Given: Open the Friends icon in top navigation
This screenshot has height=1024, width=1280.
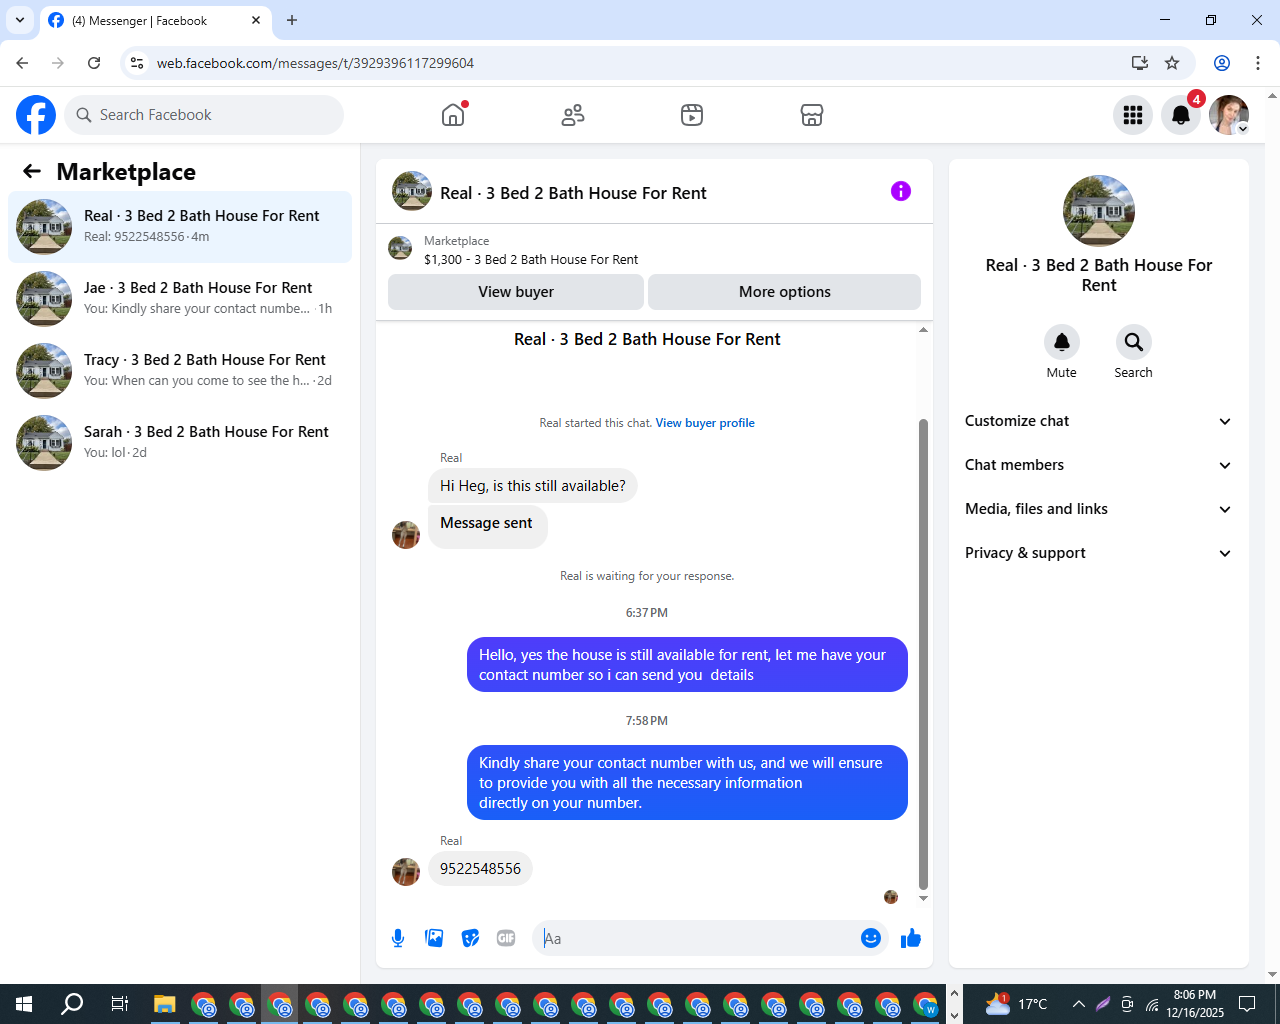Looking at the screenshot, I should (x=573, y=115).
